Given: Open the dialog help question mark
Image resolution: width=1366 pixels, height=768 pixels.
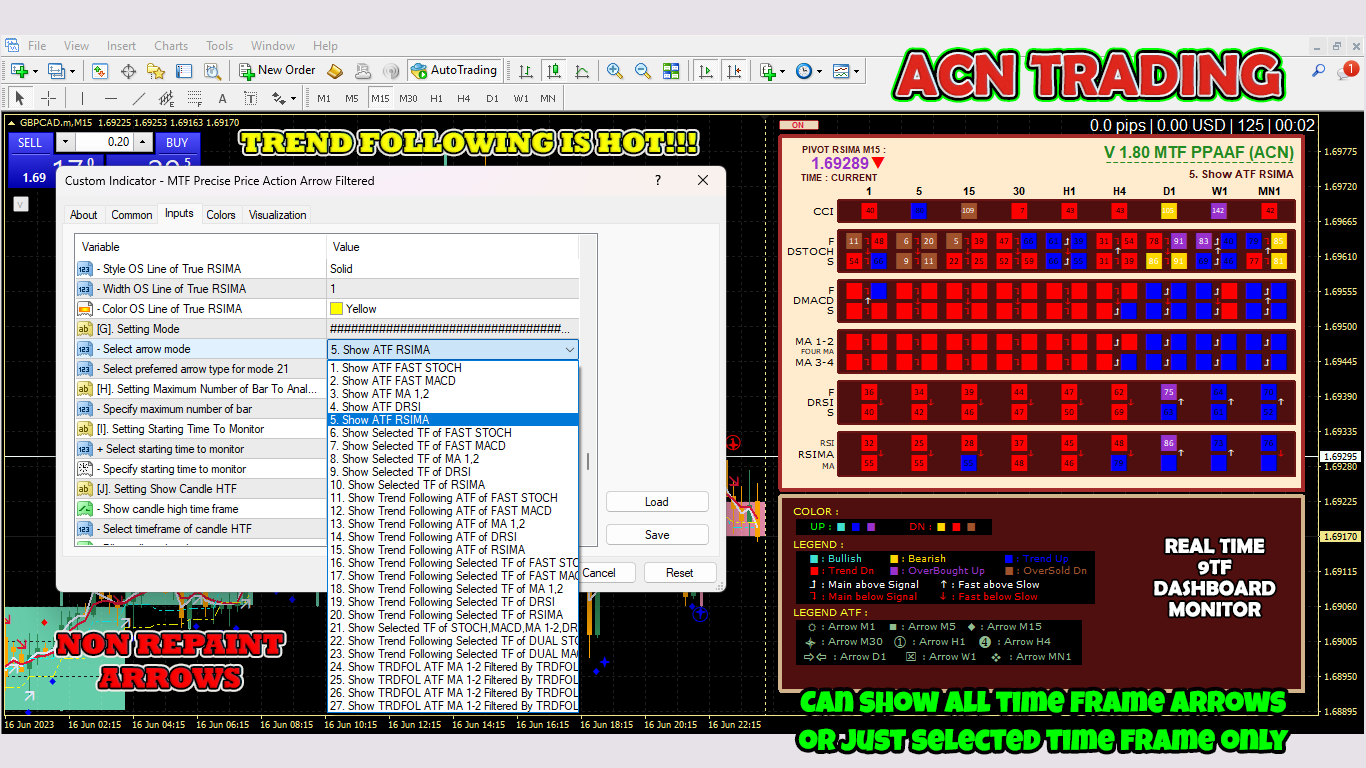Looking at the screenshot, I should click(x=658, y=180).
